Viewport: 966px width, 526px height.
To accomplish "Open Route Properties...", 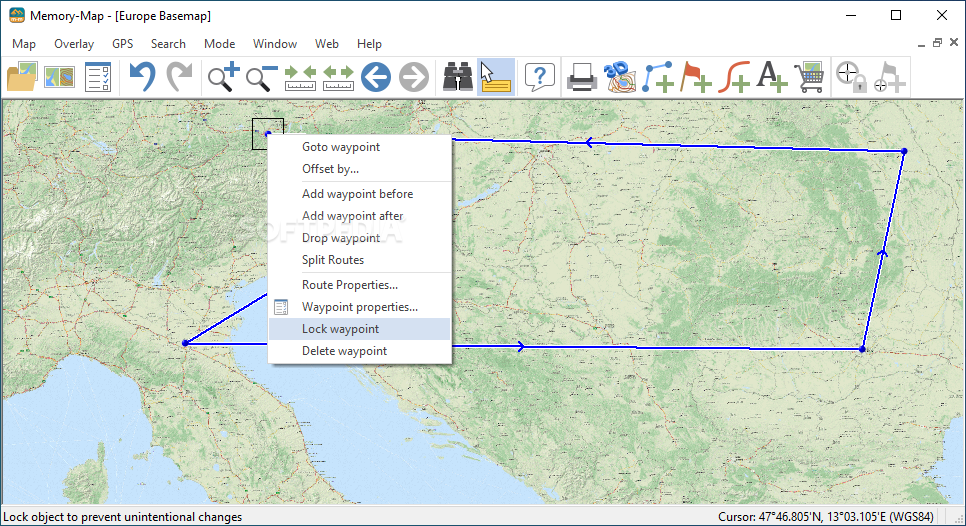I will (360, 285).
